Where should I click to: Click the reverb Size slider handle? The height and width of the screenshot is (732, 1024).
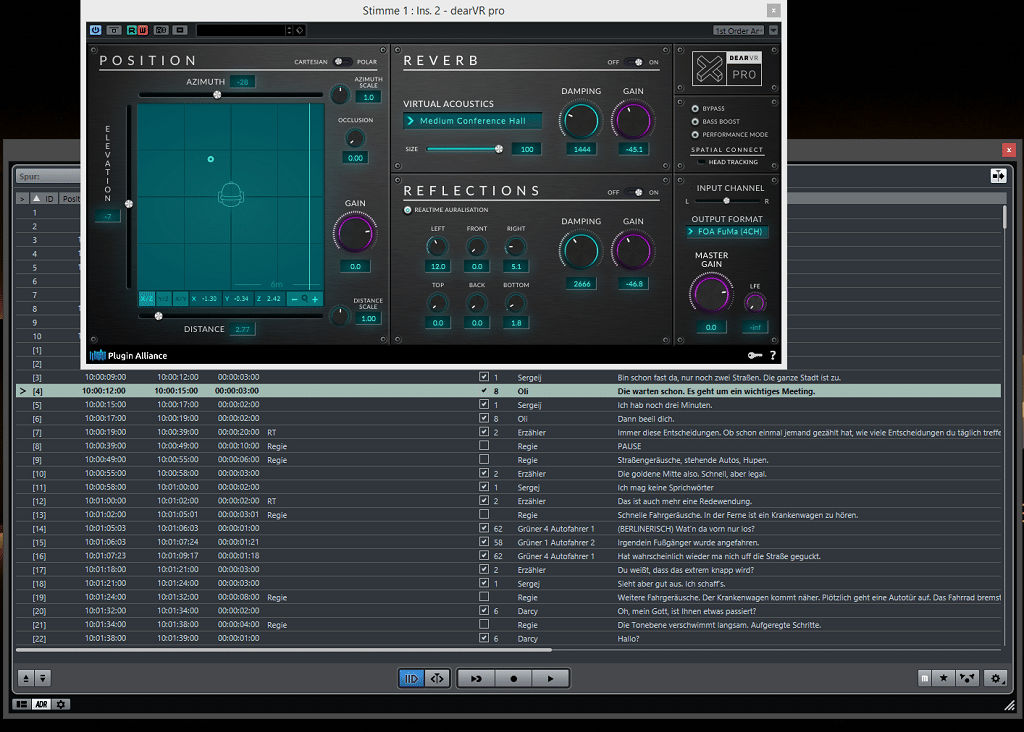tap(499, 149)
